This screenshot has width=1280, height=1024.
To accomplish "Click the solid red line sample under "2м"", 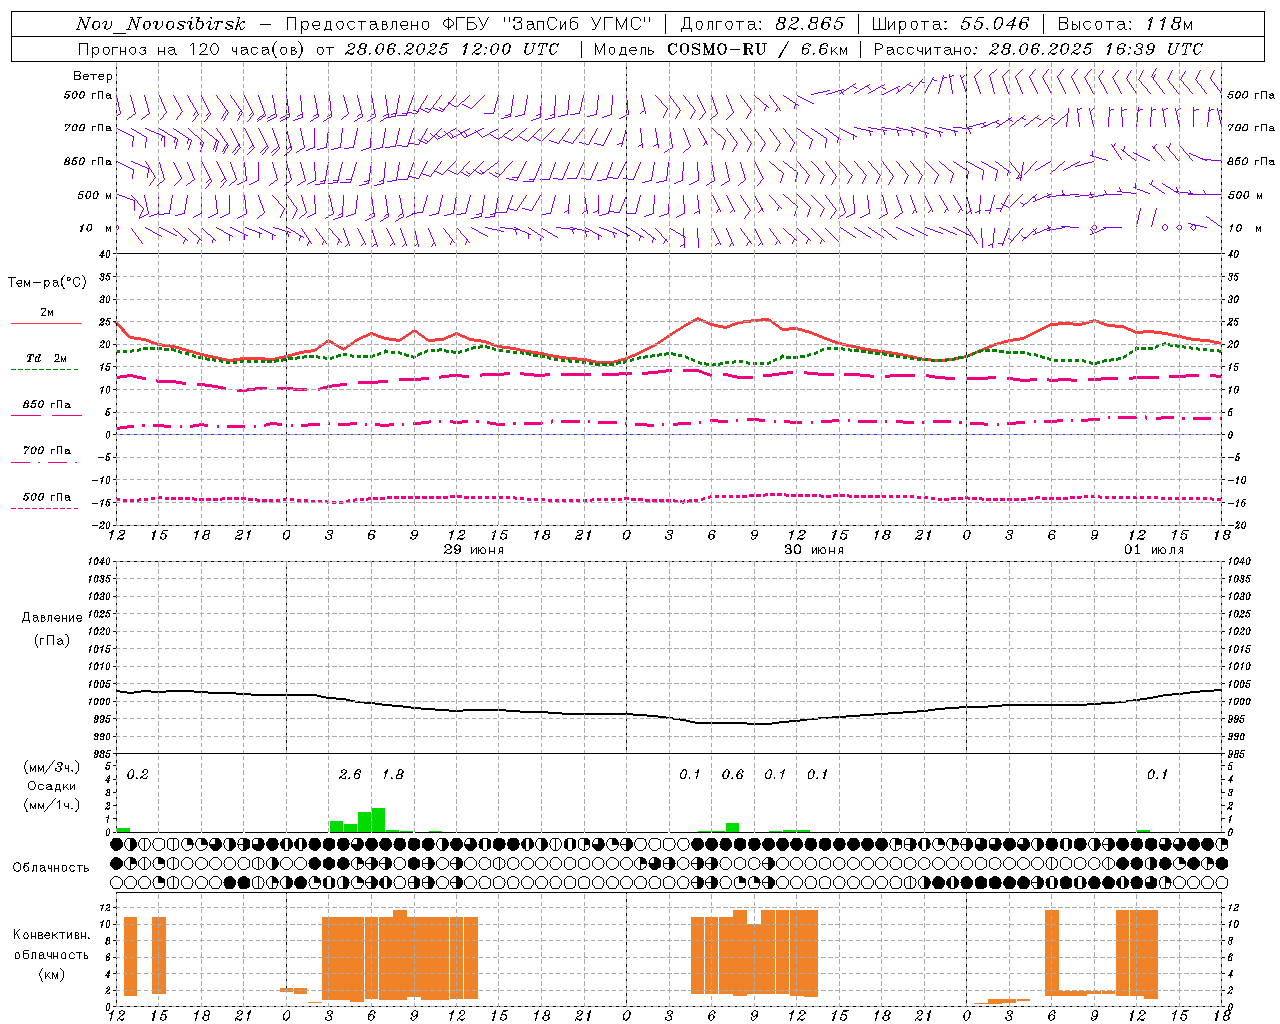I will click(x=47, y=324).
